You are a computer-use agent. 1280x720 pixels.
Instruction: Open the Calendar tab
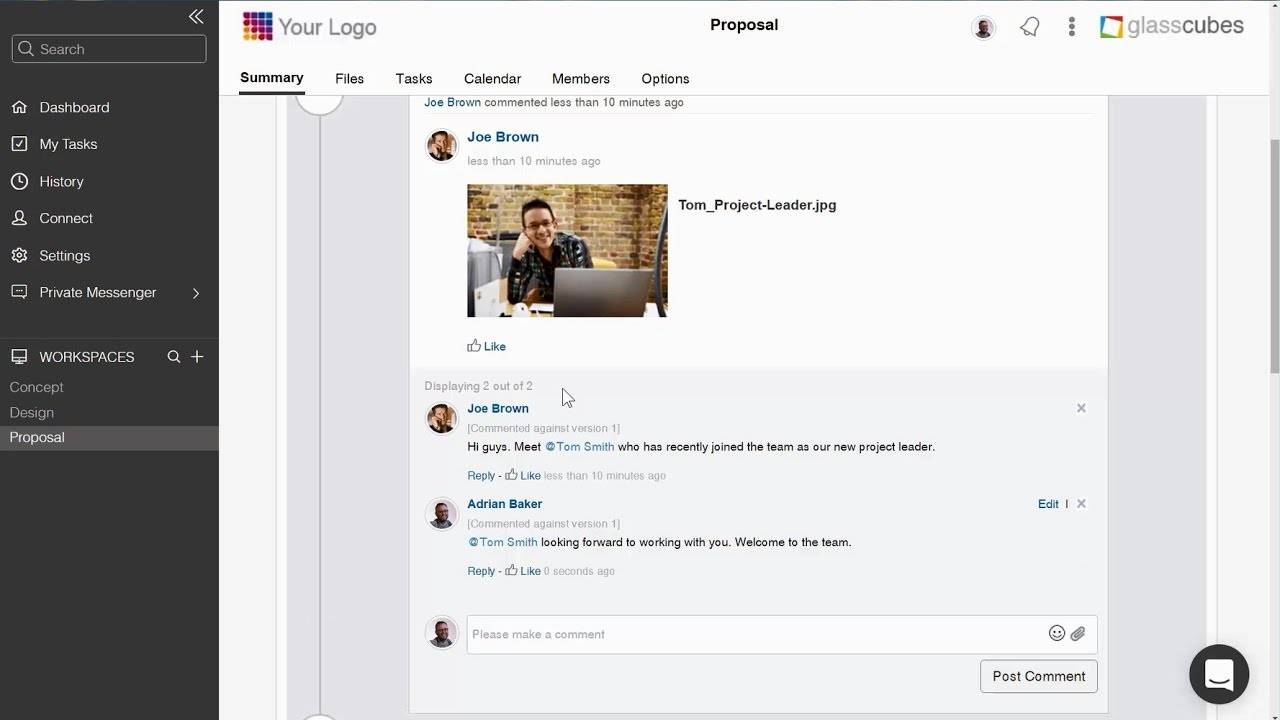[x=492, y=79]
